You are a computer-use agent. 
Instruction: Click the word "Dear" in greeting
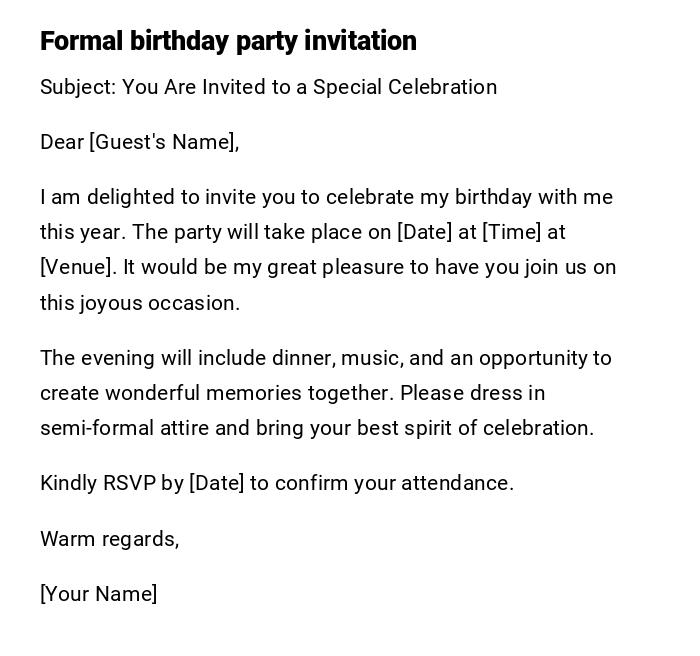(62, 142)
